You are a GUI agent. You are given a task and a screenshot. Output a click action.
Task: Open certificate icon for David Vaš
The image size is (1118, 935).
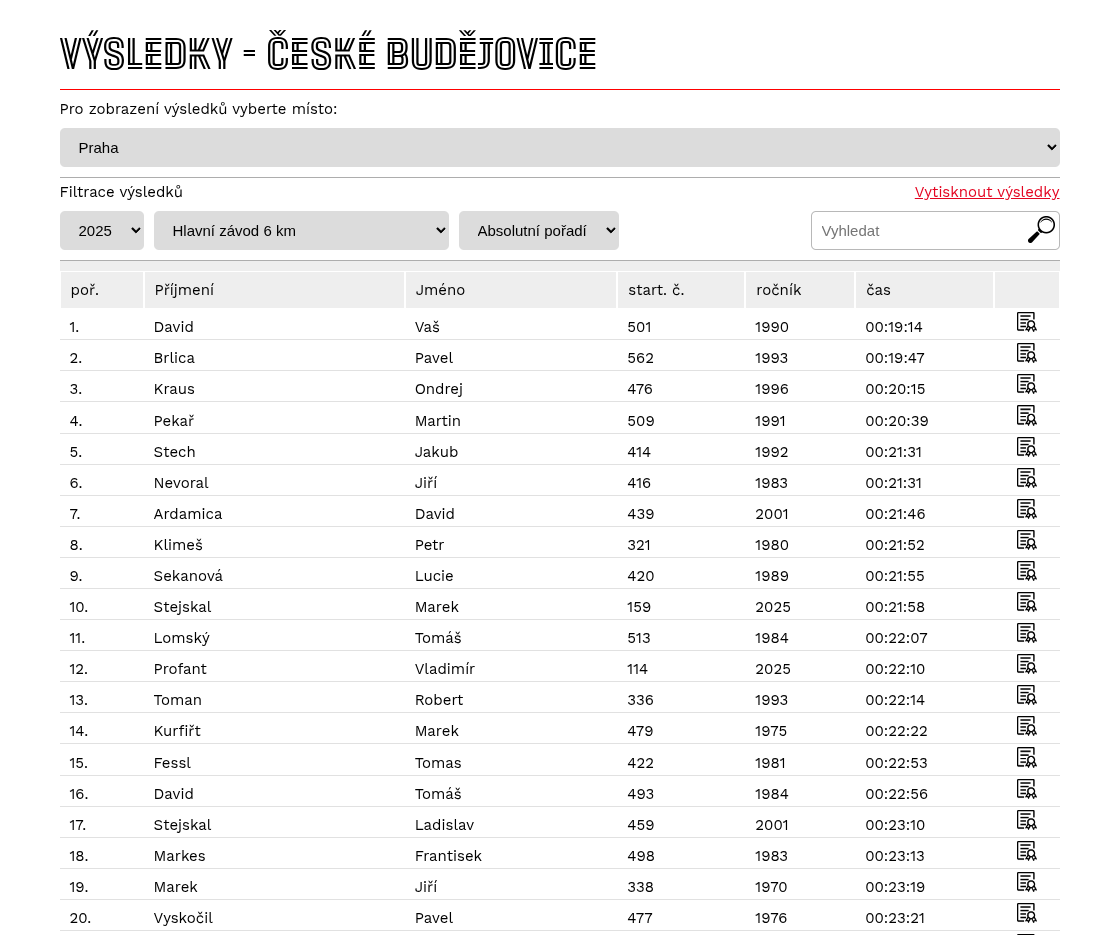(1026, 322)
